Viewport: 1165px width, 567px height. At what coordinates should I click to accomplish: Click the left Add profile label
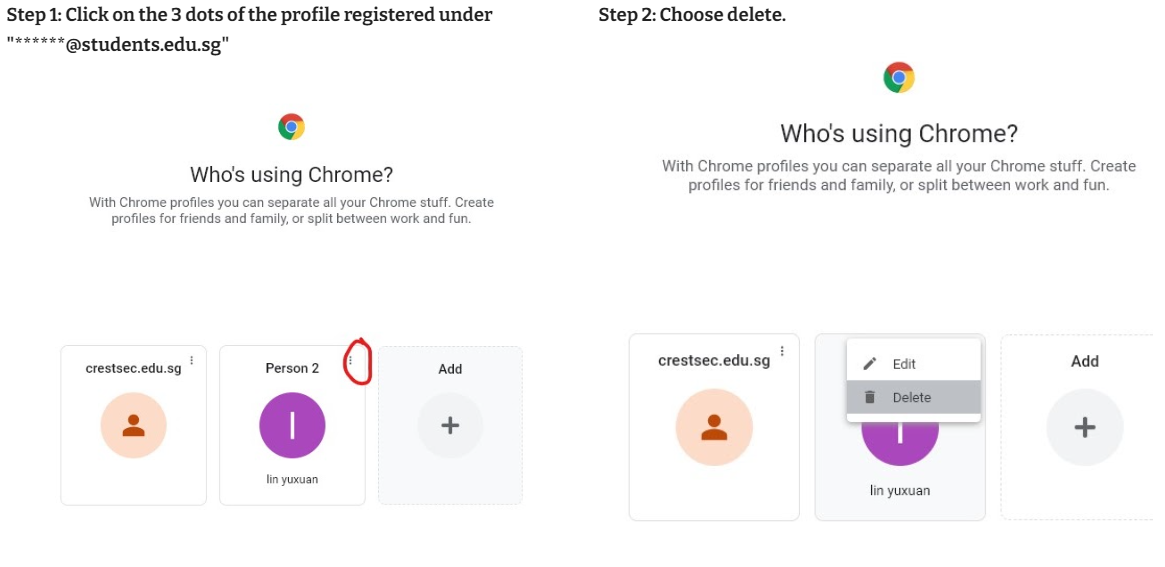coord(450,369)
